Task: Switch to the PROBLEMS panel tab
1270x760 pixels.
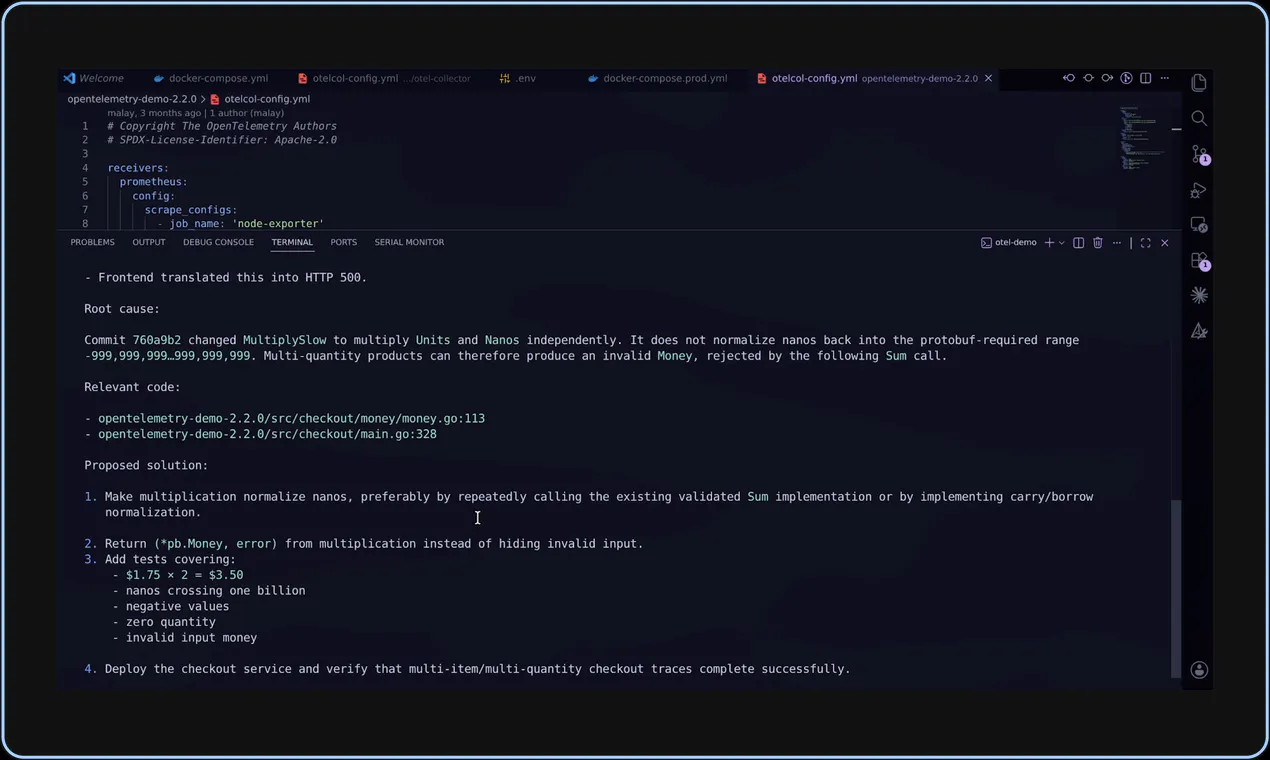Action: (93, 242)
